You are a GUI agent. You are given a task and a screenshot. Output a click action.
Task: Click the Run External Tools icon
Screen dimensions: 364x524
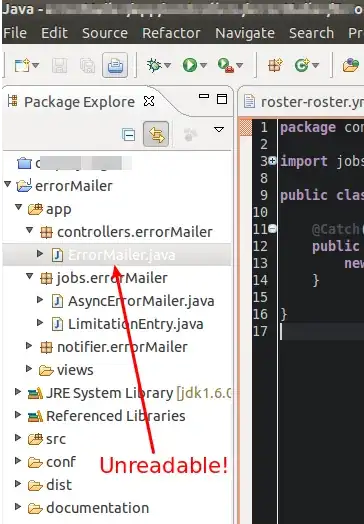[x=226, y=65]
